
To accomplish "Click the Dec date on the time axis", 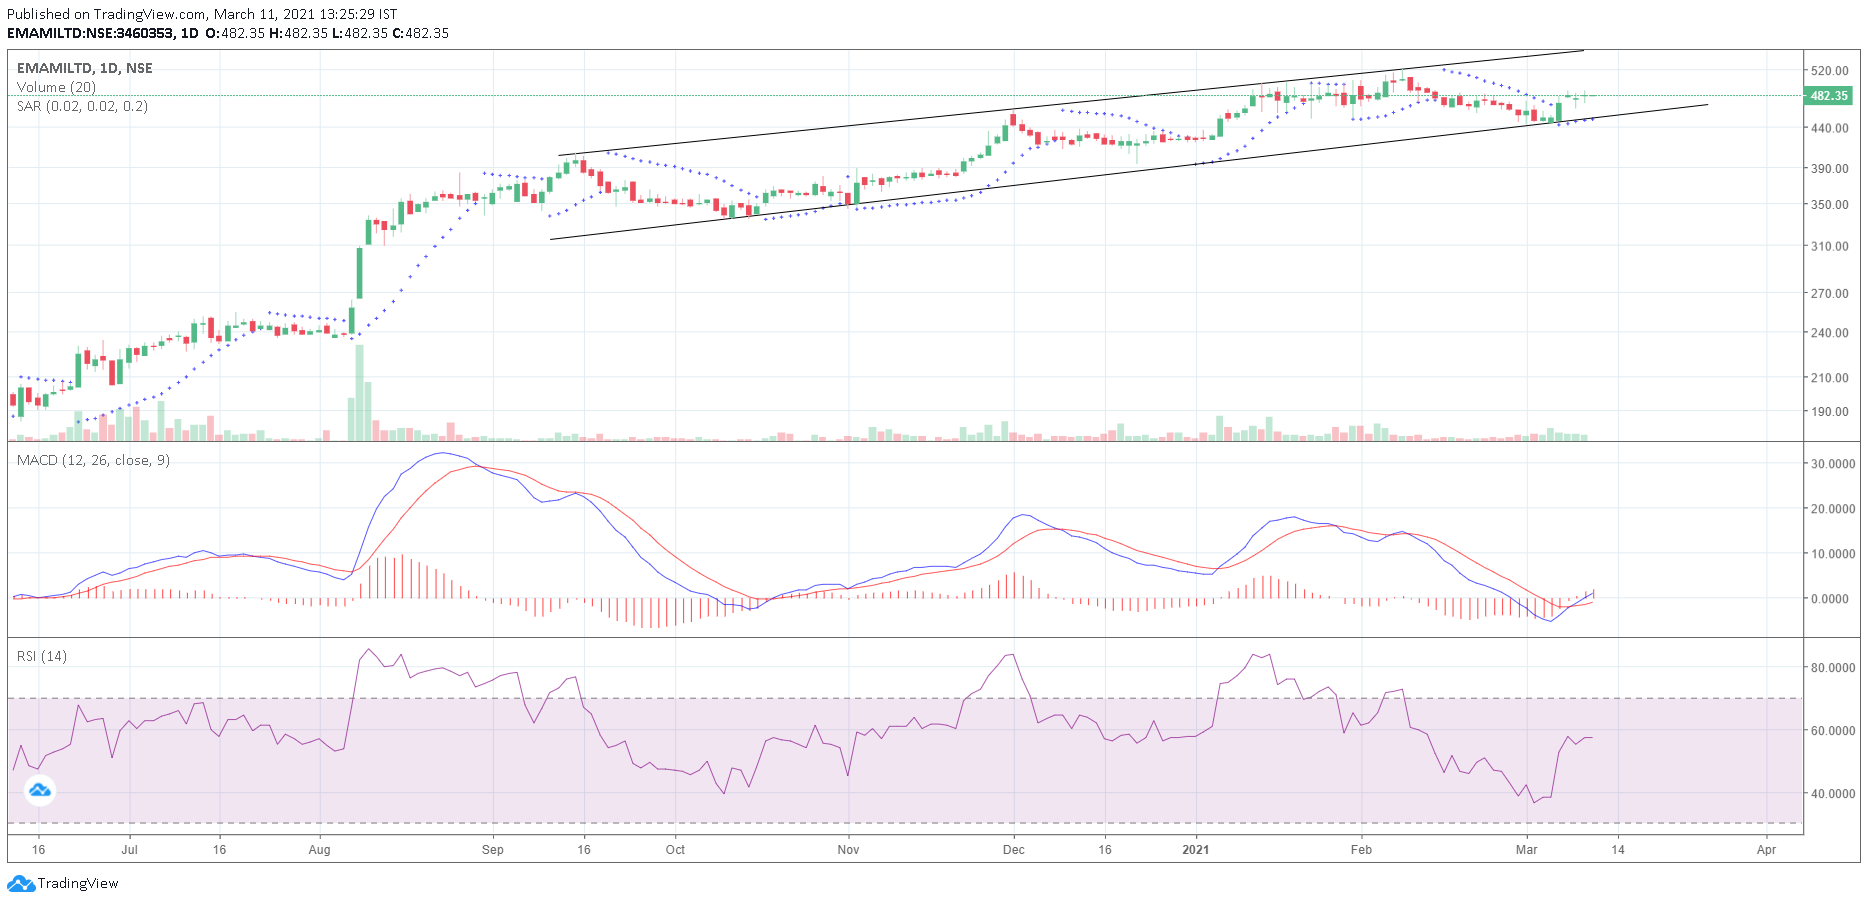I will [x=1013, y=850].
